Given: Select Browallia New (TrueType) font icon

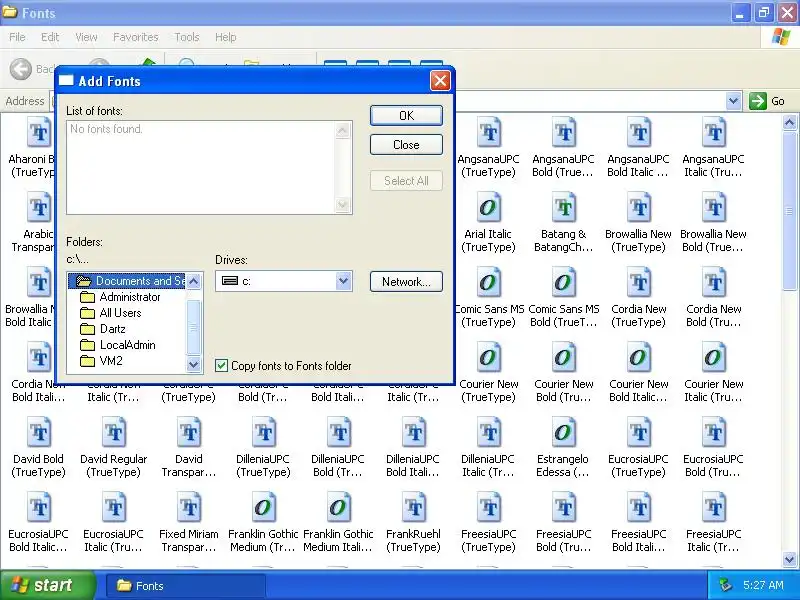Looking at the screenshot, I should tap(638, 208).
